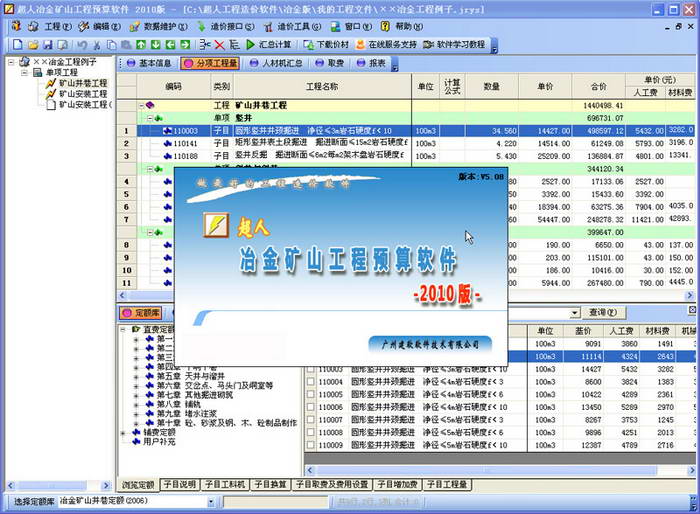
Task: Click the green right arrow icon
Action: click(185, 44)
